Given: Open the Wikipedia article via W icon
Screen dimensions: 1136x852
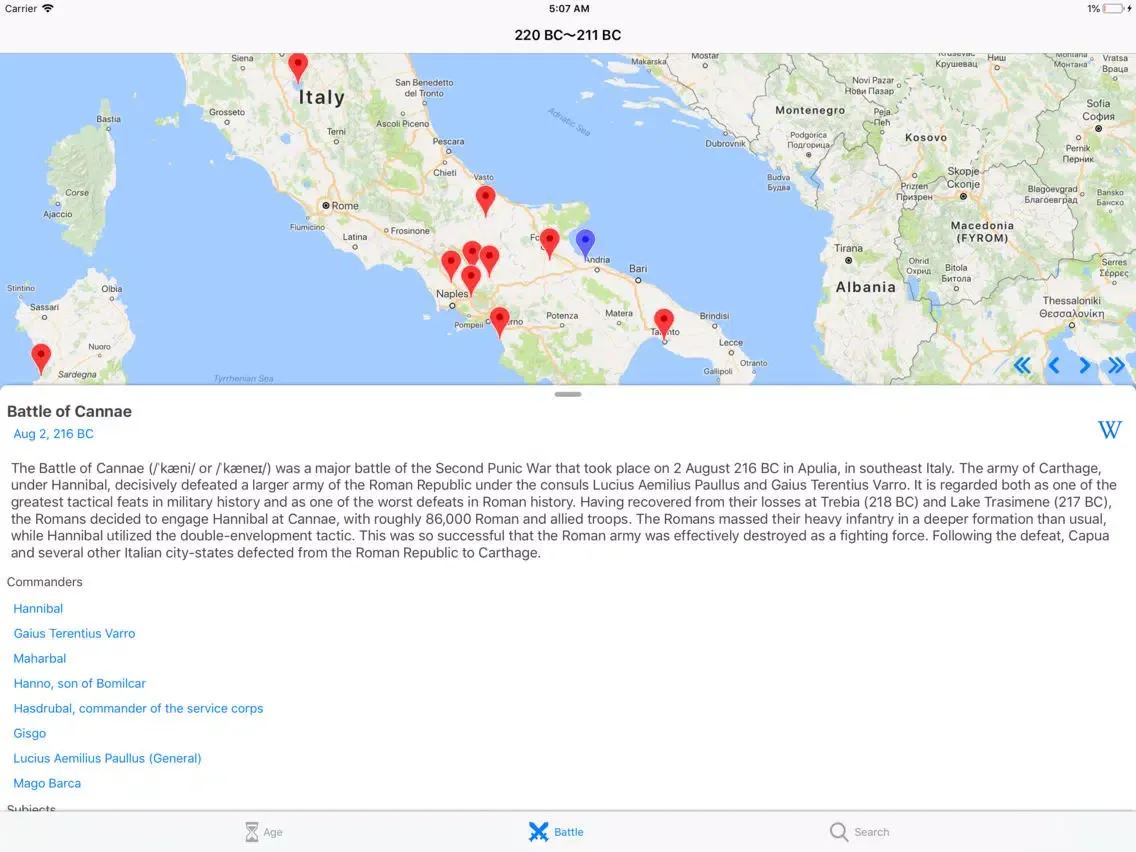Looking at the screenshot, I should (x=1109, y=430).
